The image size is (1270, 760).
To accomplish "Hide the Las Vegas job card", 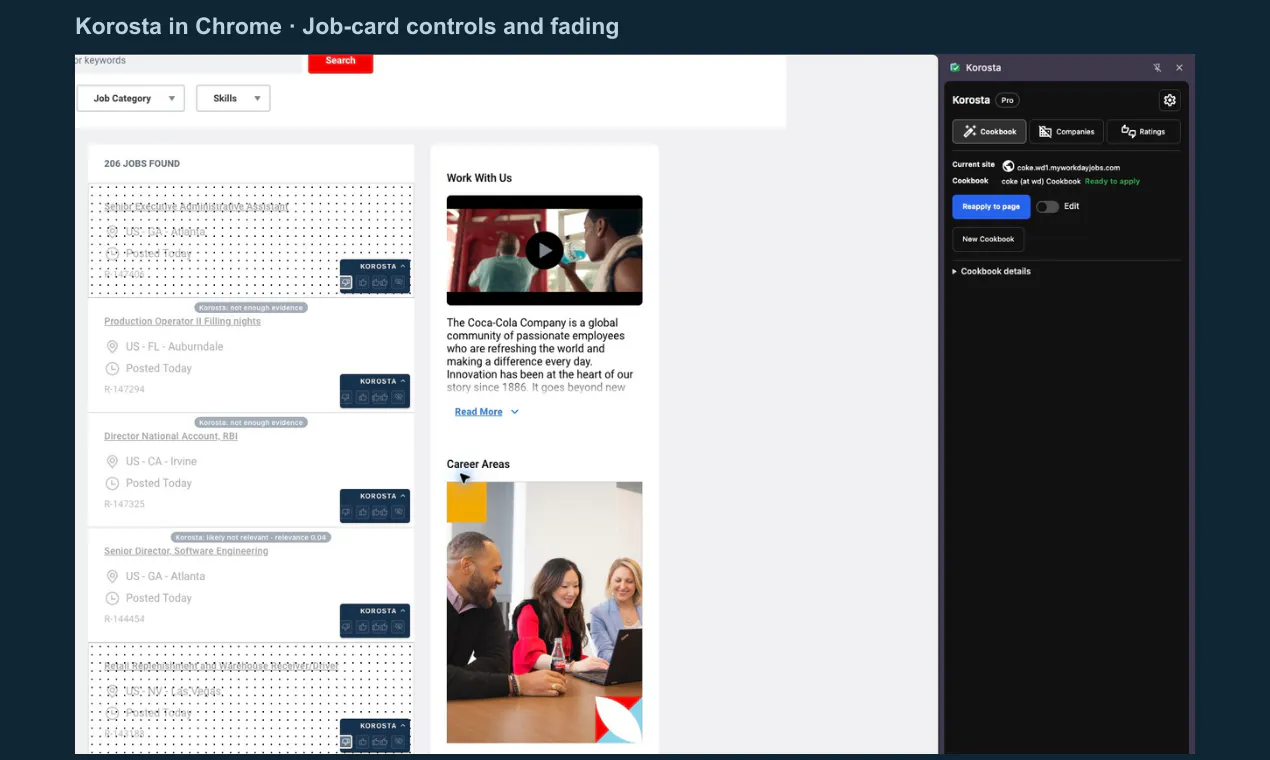I will (x=398, y=742).
